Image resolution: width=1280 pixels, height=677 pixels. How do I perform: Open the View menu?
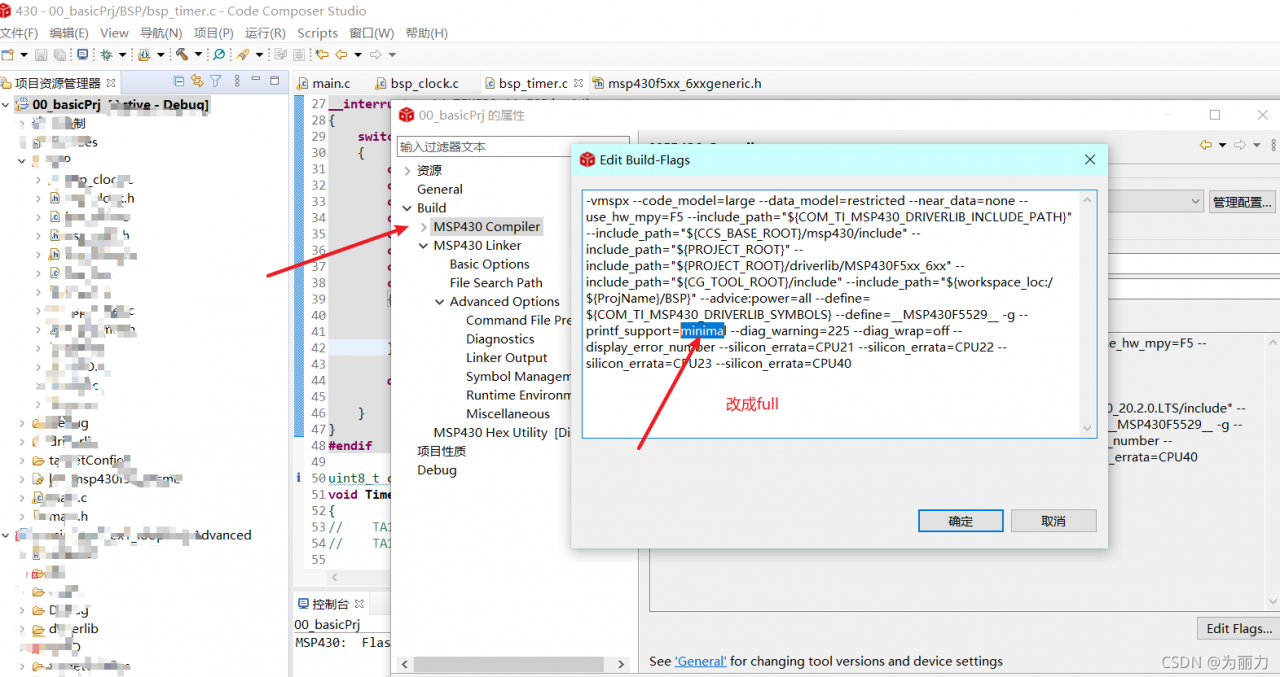114,33
